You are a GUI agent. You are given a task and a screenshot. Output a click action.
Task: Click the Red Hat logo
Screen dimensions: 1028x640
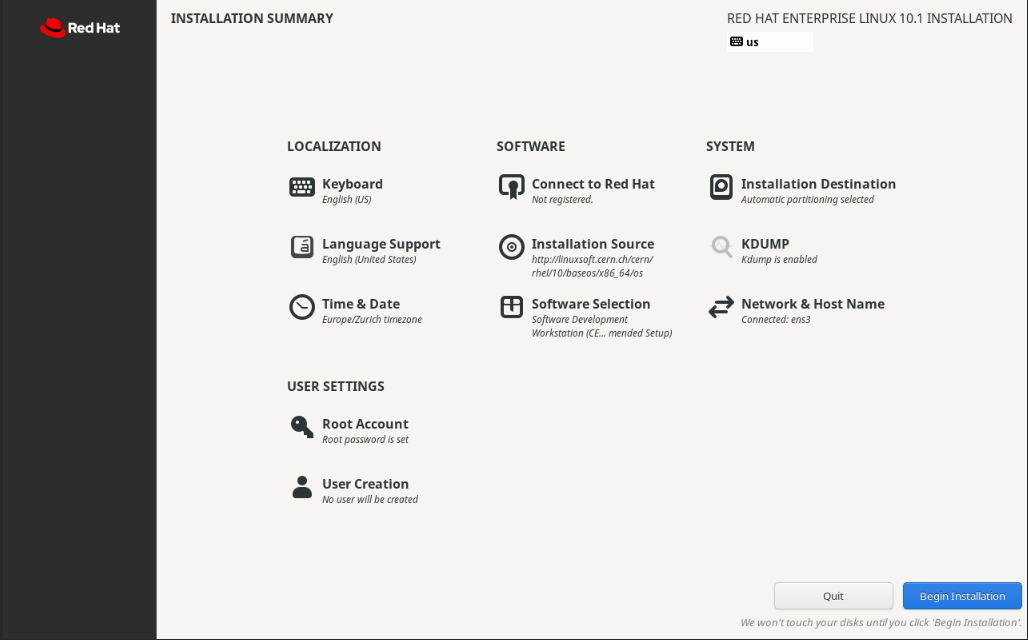[x=80, y=28]
